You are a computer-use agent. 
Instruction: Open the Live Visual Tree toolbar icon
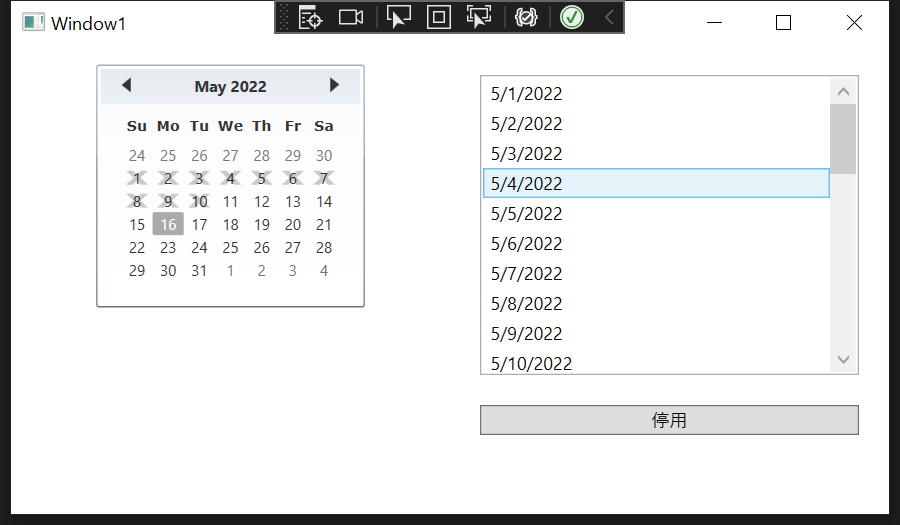311,17
